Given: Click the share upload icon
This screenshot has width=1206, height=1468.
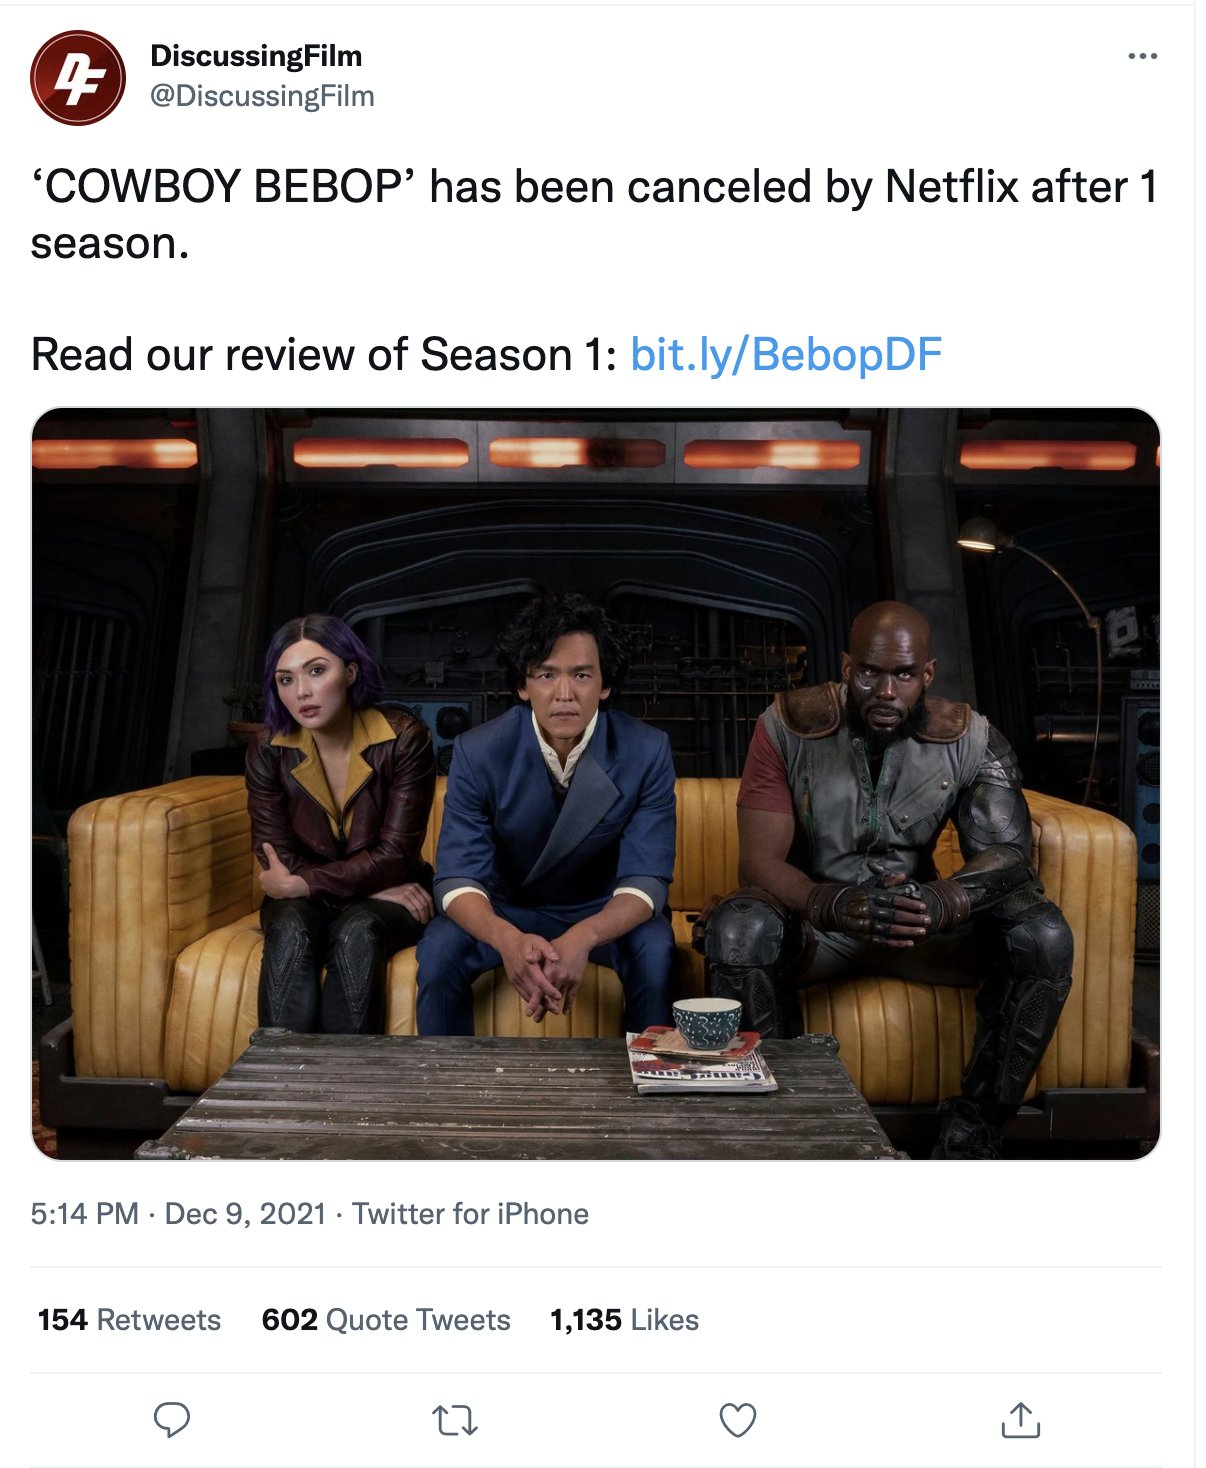Looking at the screenshot, I should [1021, 1420].
